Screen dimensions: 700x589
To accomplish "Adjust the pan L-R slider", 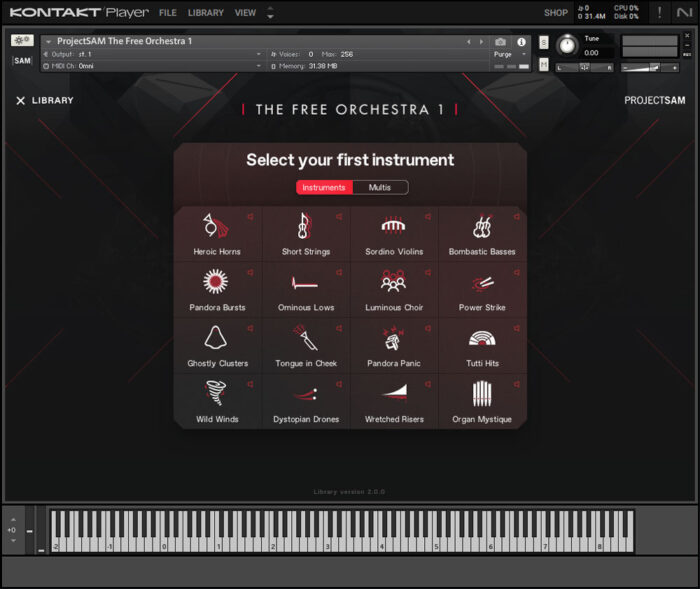I will [x=584, y=67].
